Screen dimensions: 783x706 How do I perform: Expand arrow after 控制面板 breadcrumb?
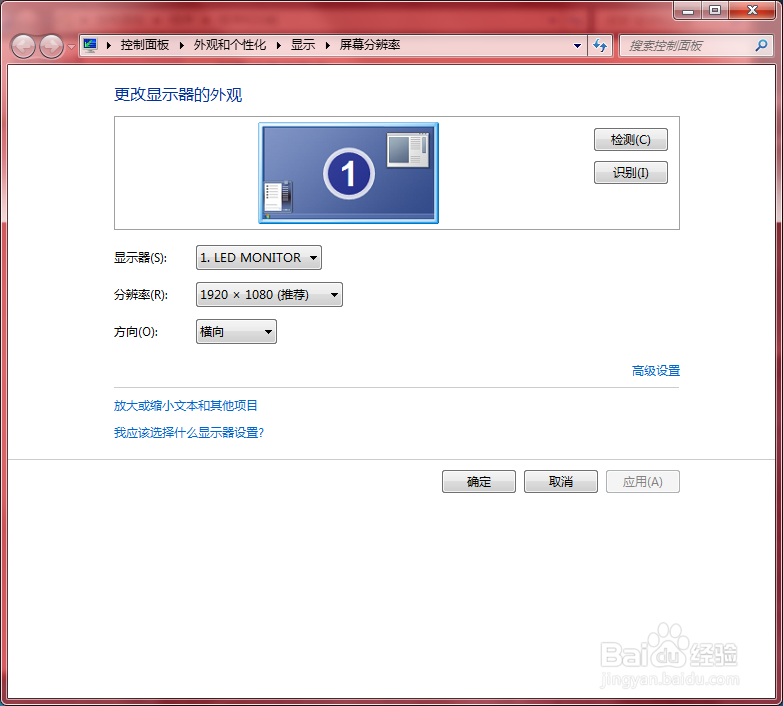(182, 45)
